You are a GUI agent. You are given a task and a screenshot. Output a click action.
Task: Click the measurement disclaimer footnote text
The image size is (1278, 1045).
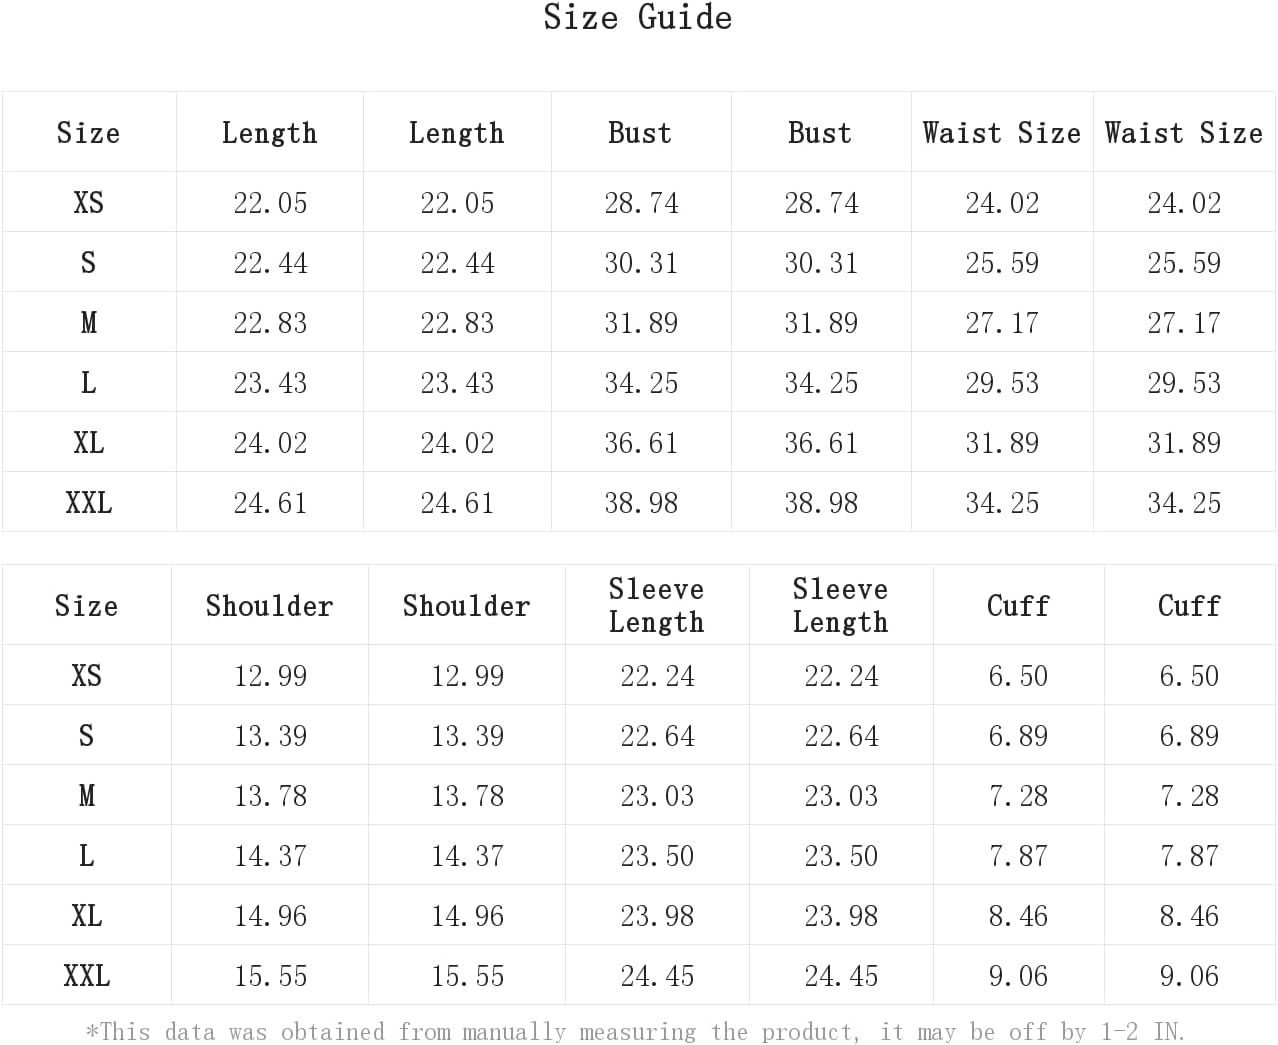(636, 1031)
